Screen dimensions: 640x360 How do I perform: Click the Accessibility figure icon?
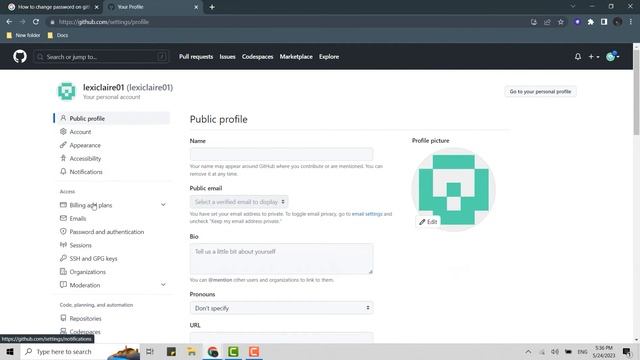63,158
